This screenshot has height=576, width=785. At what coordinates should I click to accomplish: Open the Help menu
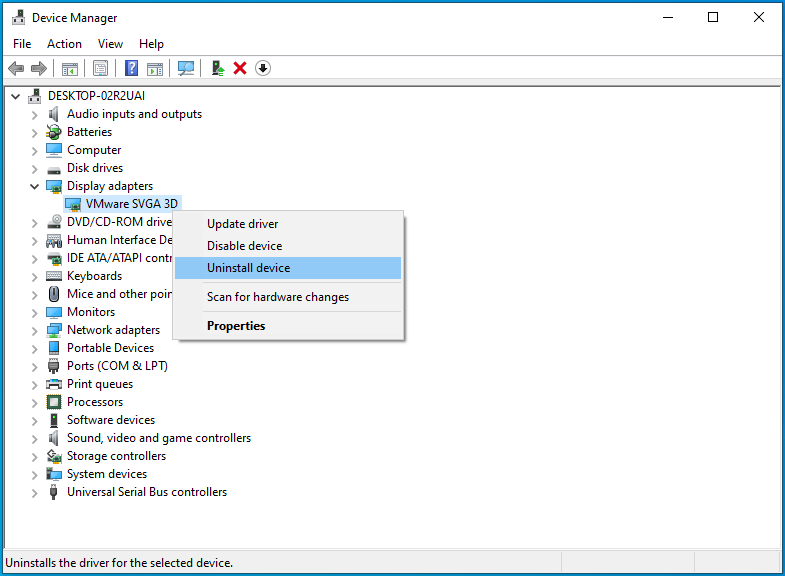[151, 44]
